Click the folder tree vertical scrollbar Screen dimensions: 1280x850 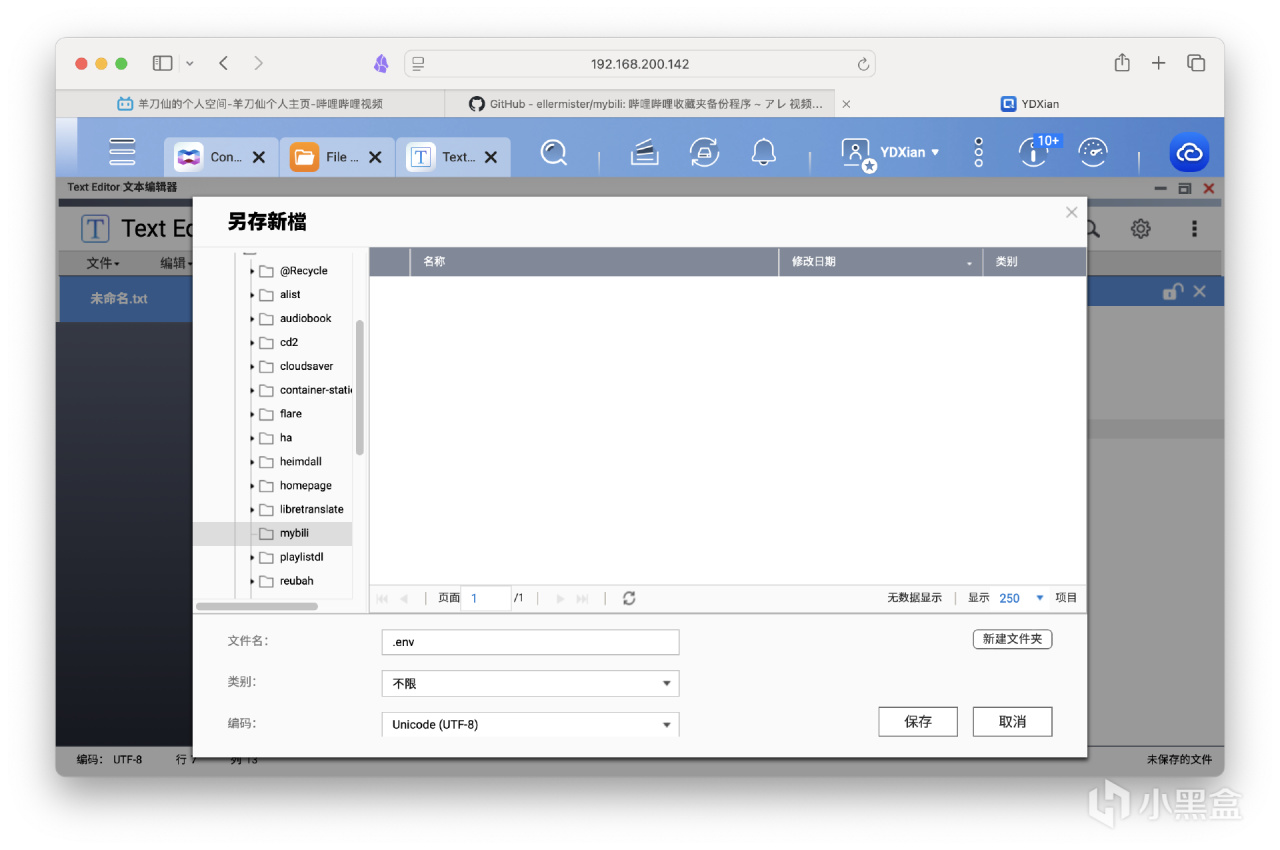359,388
